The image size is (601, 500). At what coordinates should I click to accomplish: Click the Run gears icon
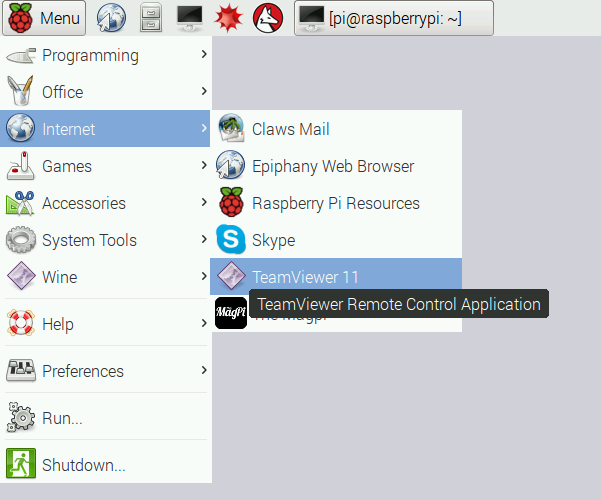[x=21, y=417]
